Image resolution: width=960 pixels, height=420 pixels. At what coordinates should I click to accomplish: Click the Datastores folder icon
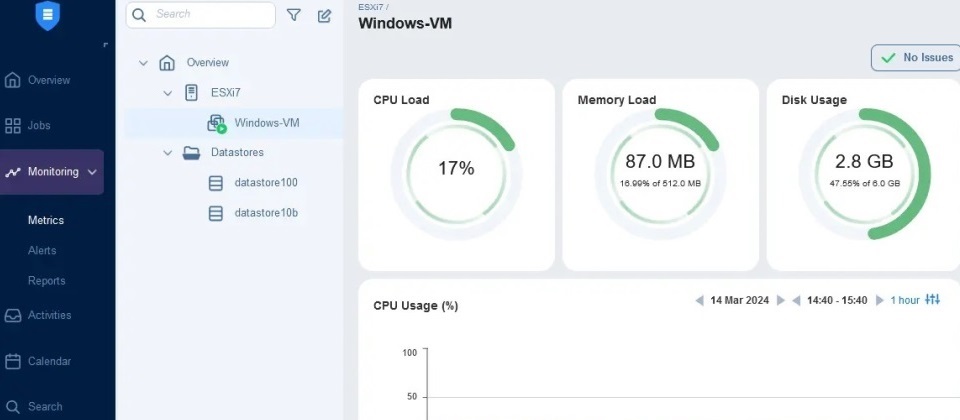pyautogui.click(x=192, y=152)
